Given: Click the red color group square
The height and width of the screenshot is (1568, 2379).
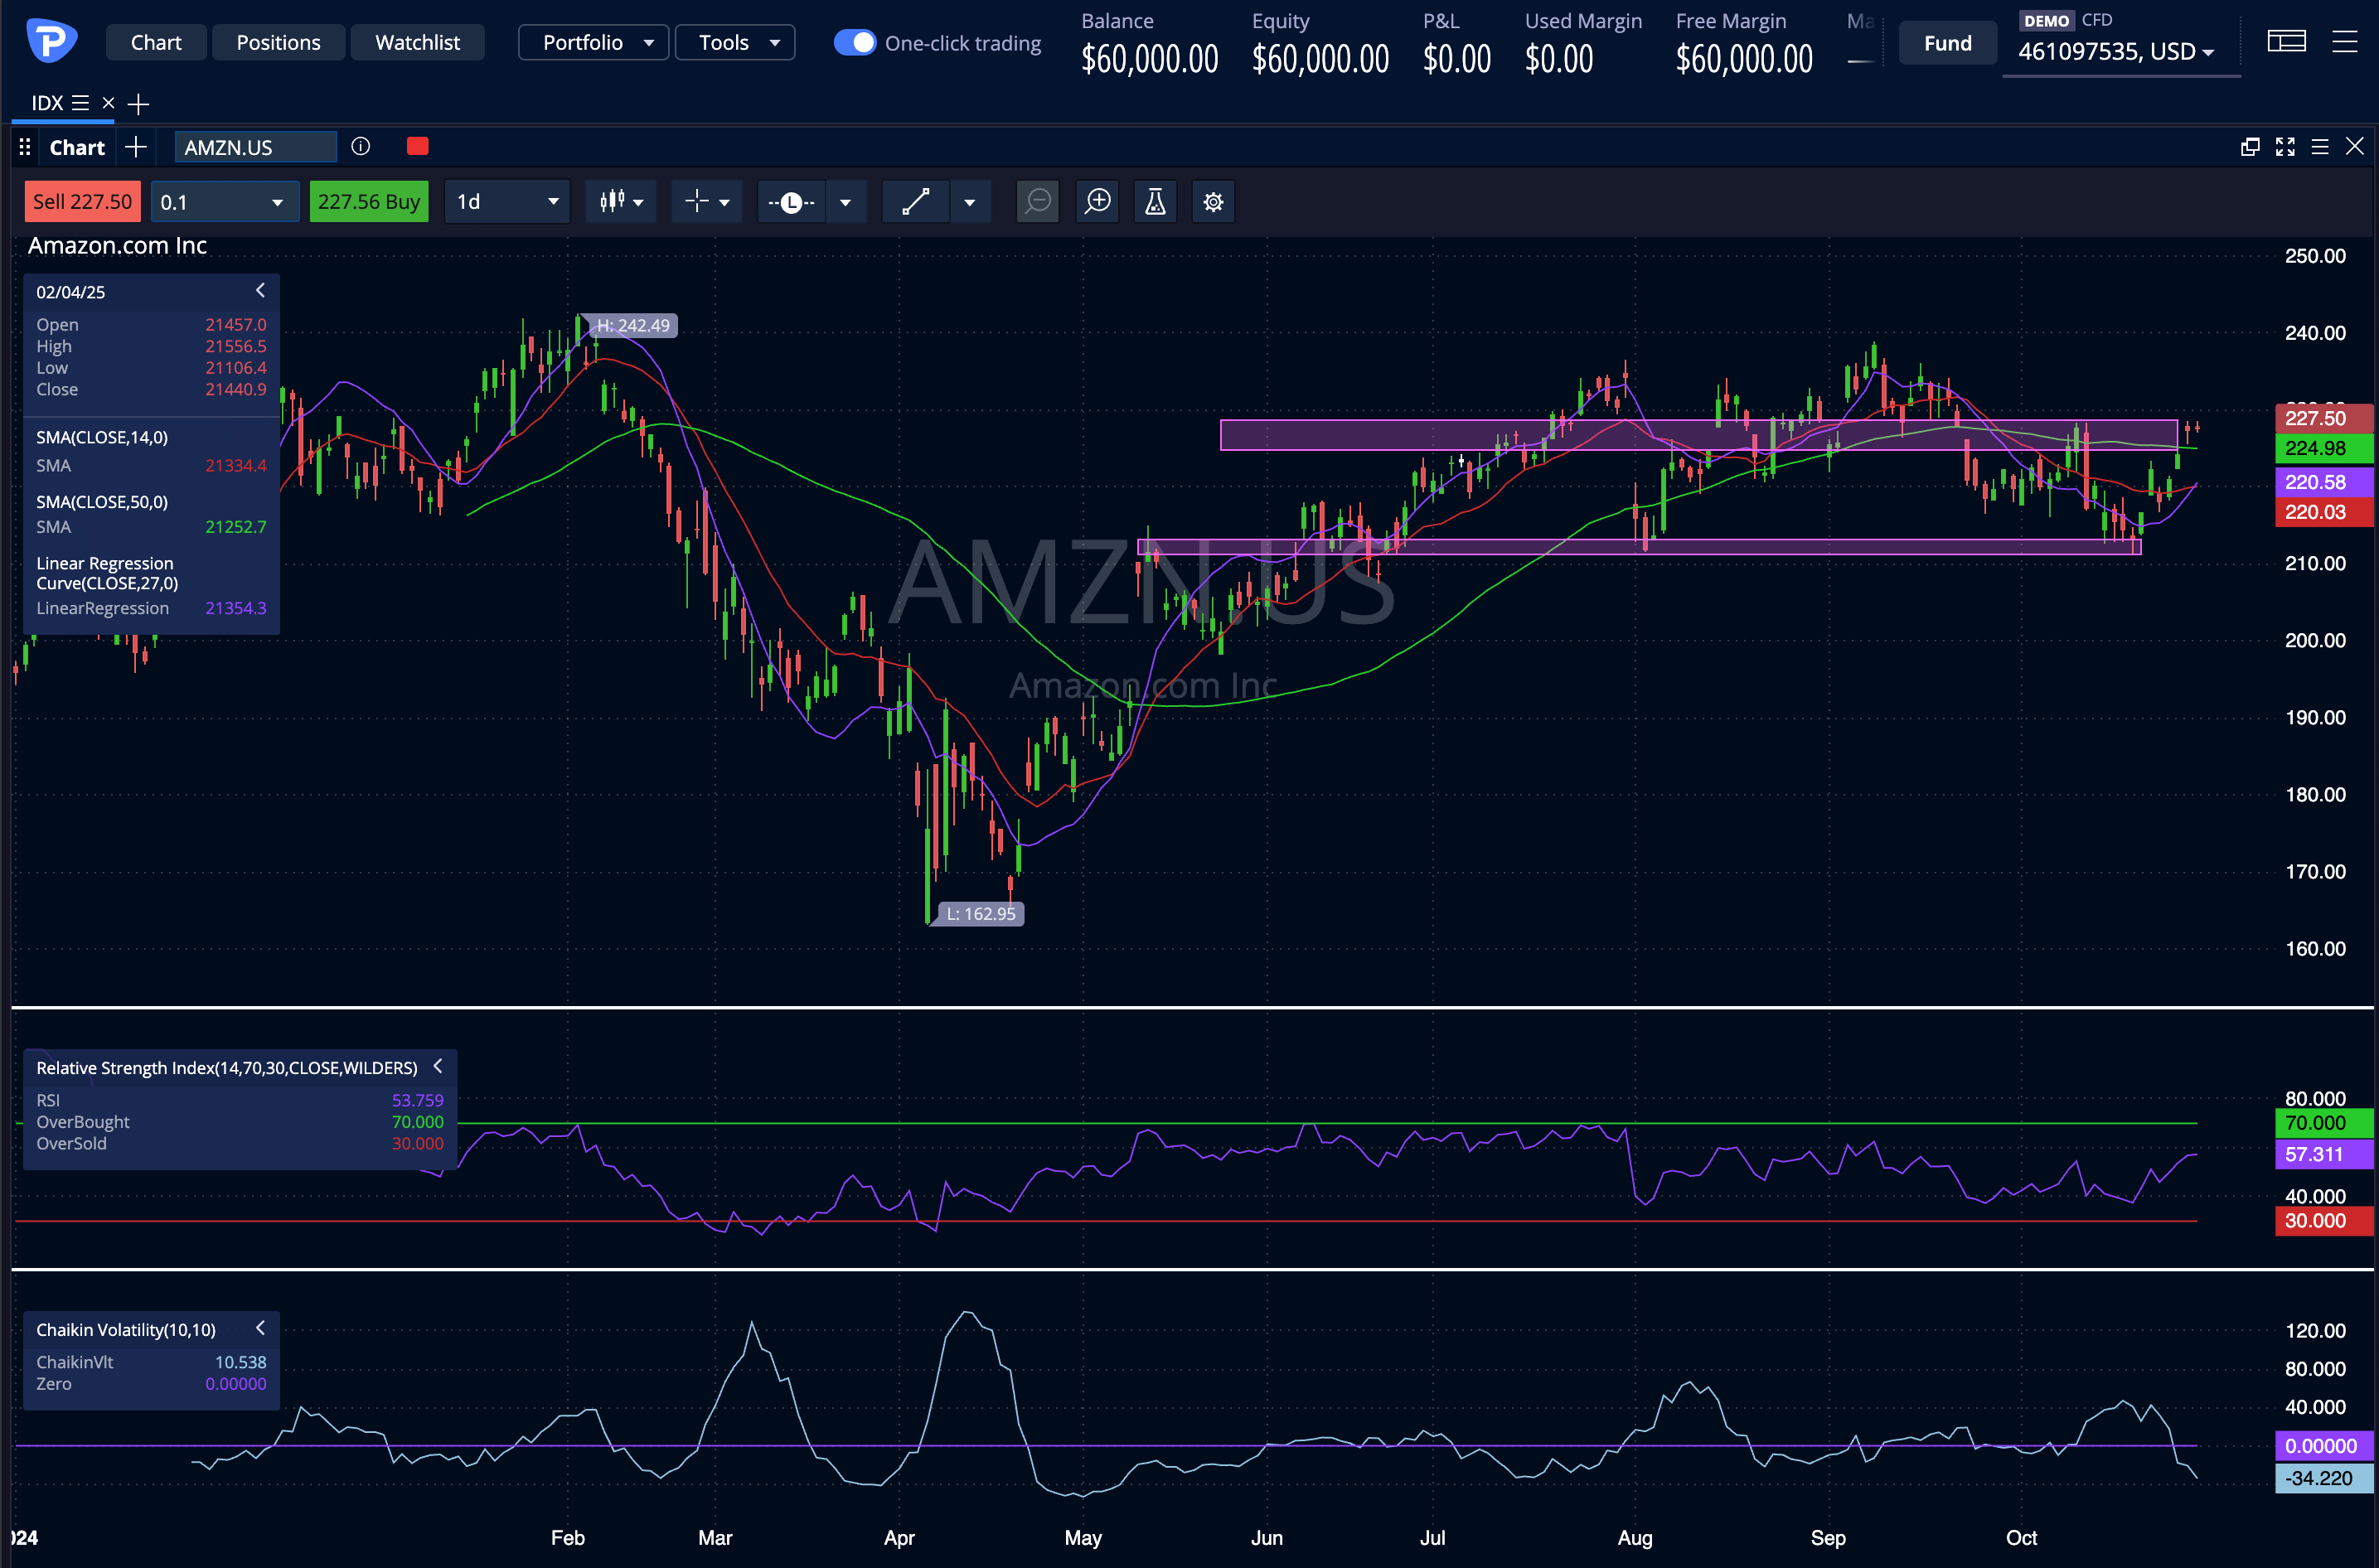Looking at the screenshot, I should pos(418,147).
